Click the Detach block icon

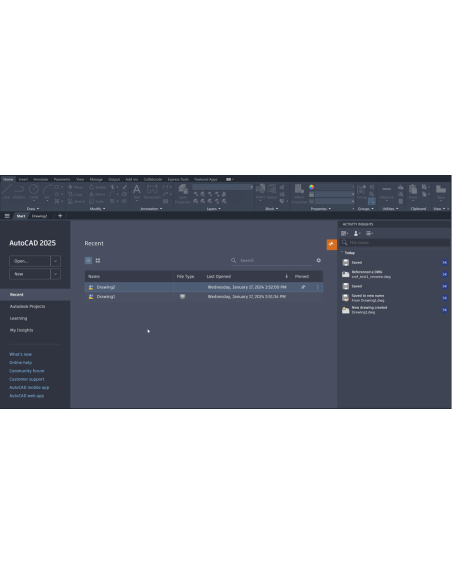[x=272, y=191]
